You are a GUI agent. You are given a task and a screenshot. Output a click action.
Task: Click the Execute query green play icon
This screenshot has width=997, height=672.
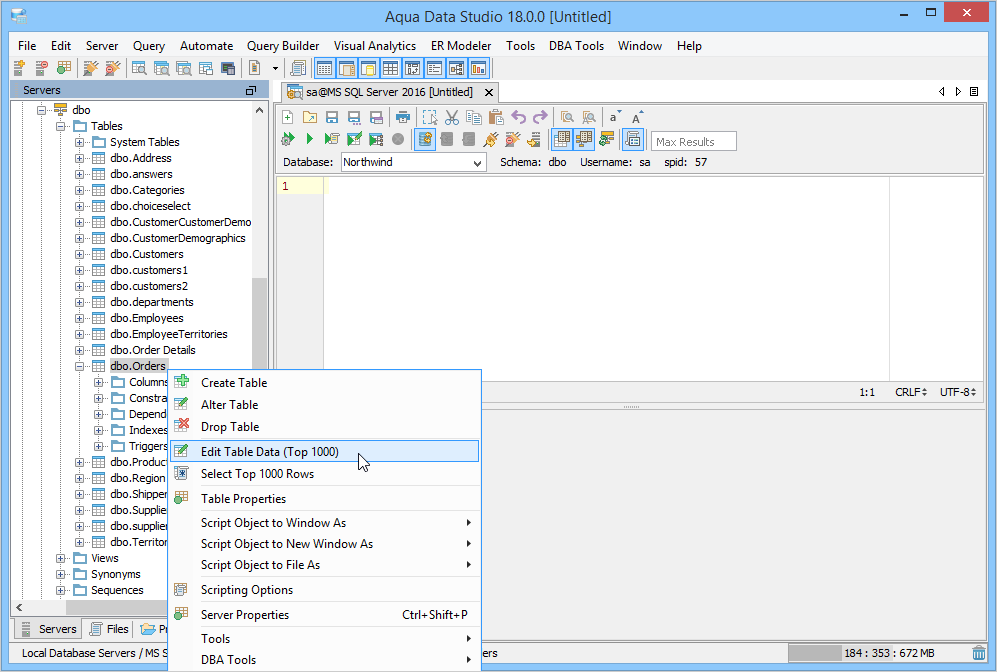click(310, 140)
